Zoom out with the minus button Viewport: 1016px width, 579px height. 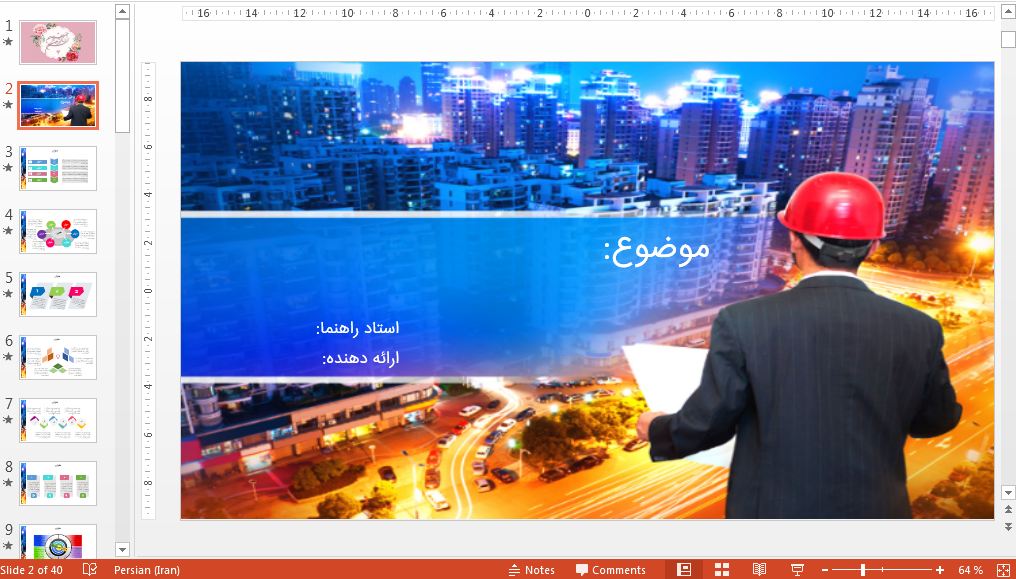(826, 570)
